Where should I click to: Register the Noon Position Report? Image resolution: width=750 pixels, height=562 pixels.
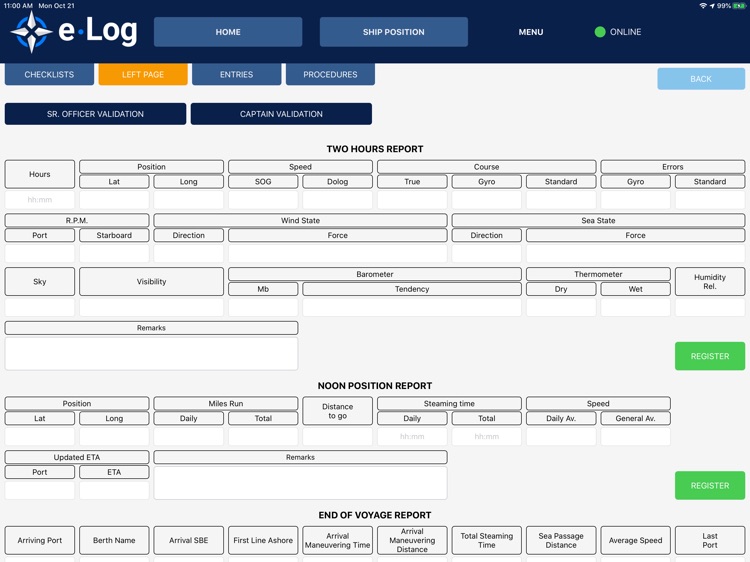tap(710, 485)
